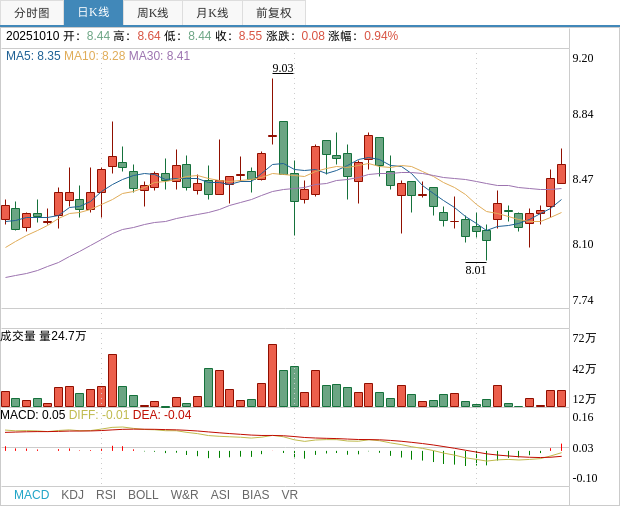Select the MACD indicator

(32, 495)
